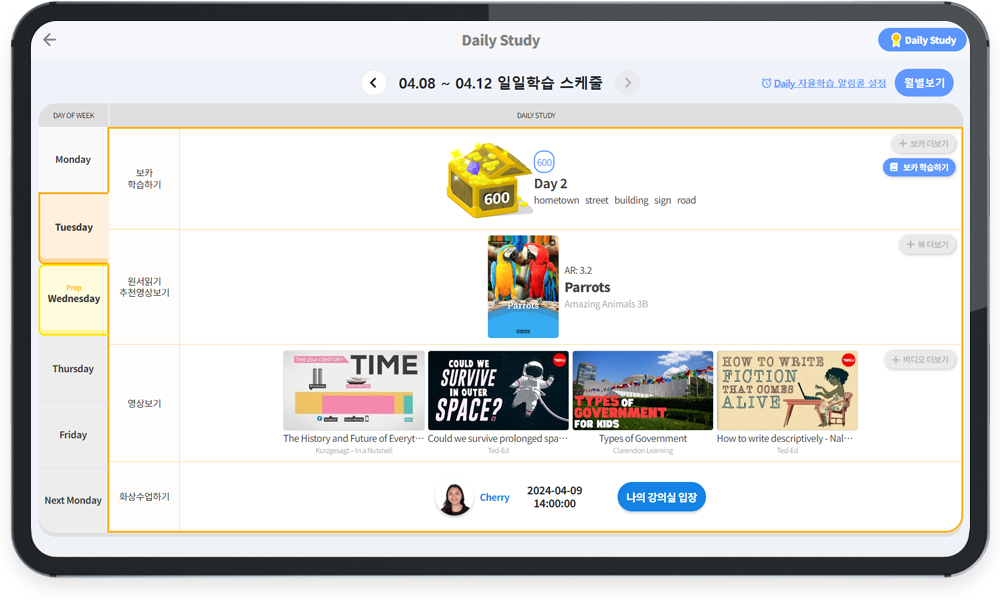Select the Thursday tab
The image size is (1000, 600).
tap(73, 369)
